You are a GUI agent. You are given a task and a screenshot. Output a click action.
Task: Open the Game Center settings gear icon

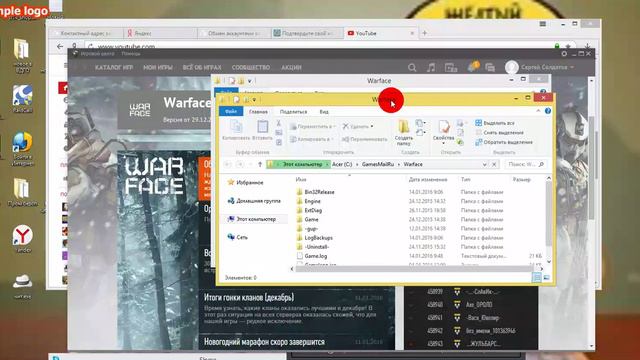(x=564, y=53)
